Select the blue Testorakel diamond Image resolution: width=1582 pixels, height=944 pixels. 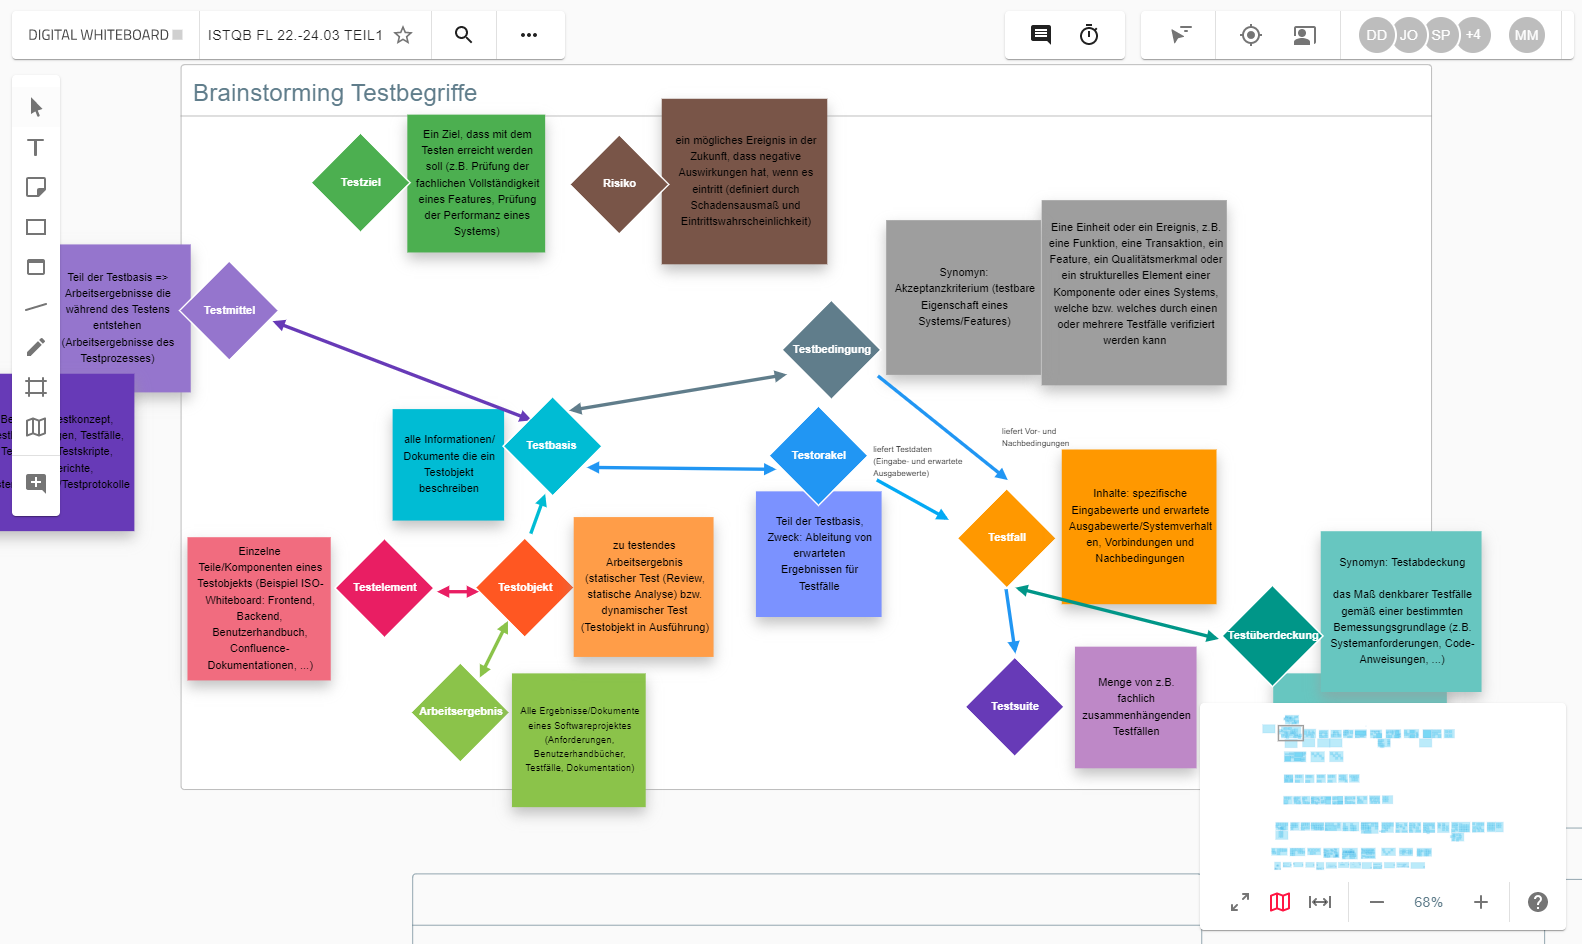pos(819,456)
